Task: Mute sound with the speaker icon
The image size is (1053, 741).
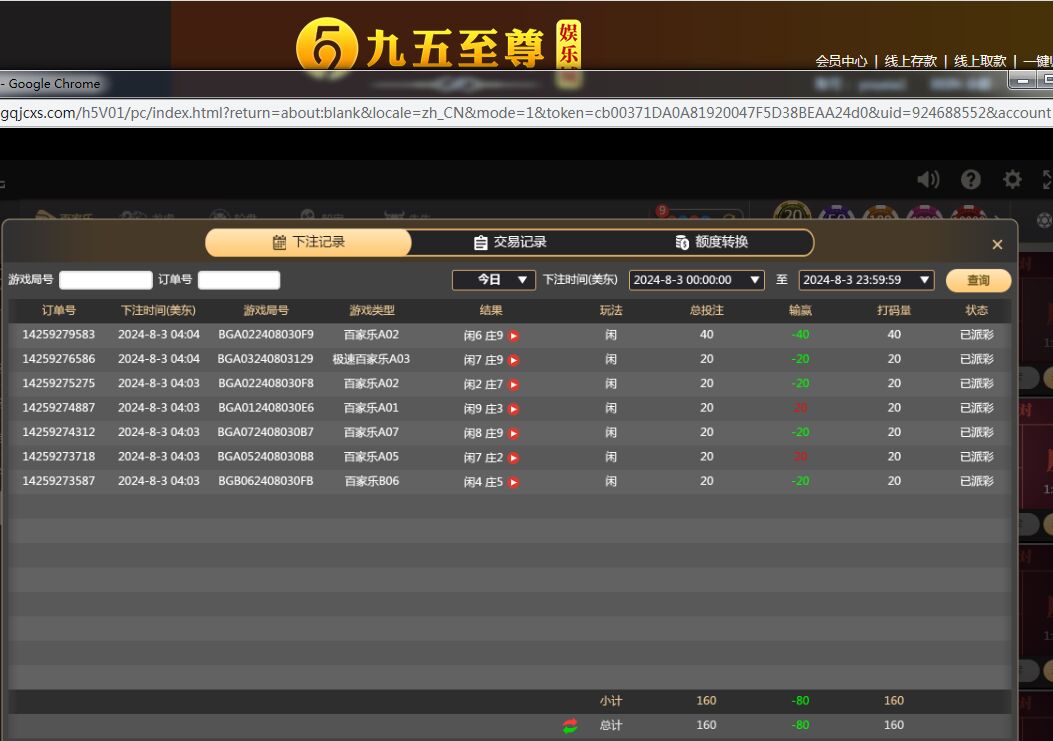Action: [928, 179]
